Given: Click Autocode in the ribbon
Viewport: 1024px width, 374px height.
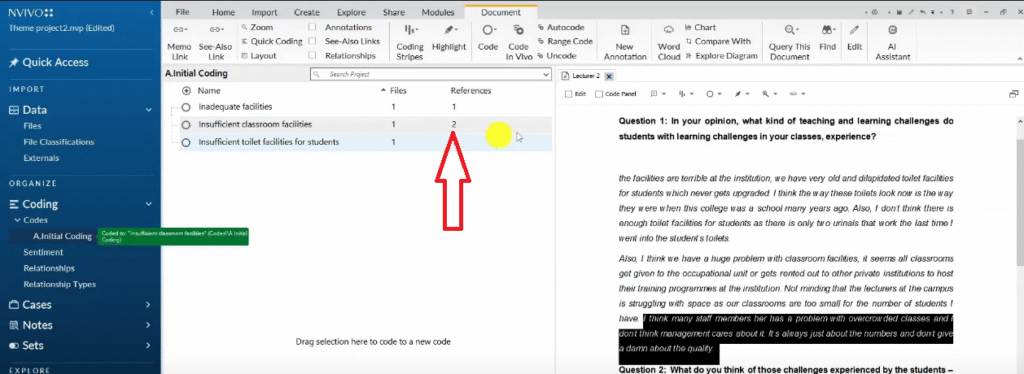Looking at the screenshot, I should click(x=561, y=27).
